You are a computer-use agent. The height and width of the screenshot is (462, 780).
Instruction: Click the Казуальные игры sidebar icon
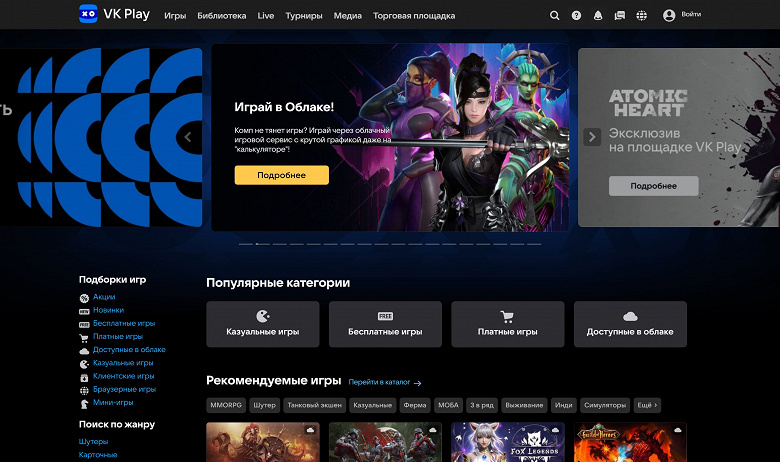click(84, 365)
